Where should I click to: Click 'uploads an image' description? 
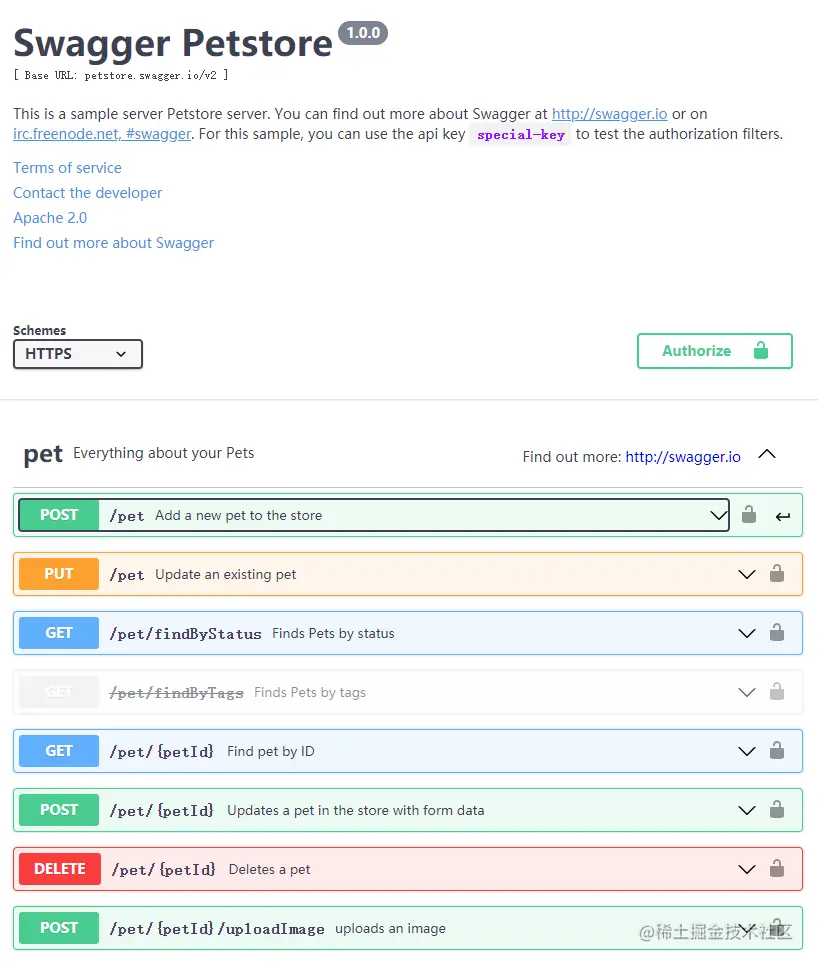pos(390,929)
